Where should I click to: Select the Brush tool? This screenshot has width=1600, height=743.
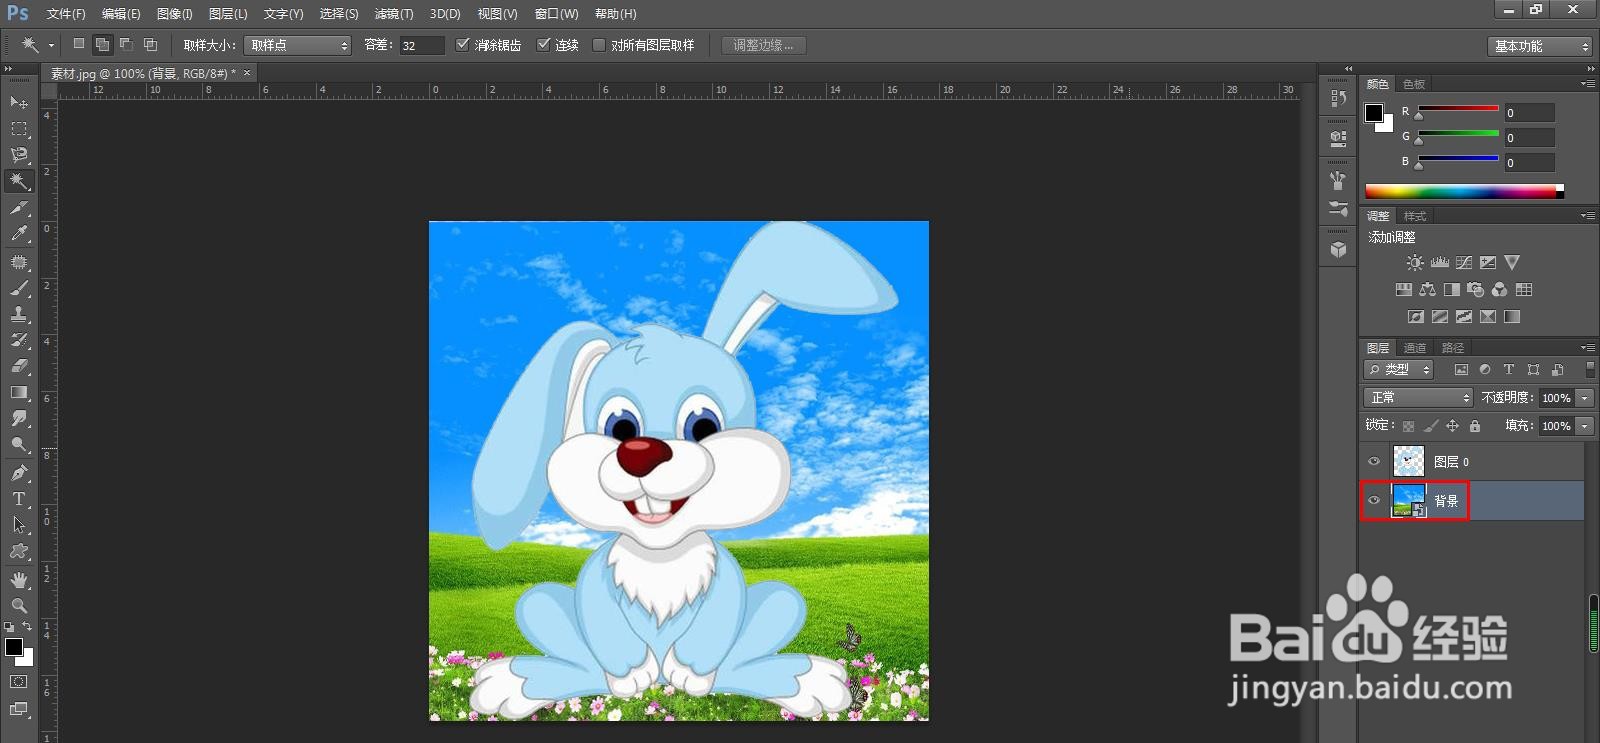[19, 288]
